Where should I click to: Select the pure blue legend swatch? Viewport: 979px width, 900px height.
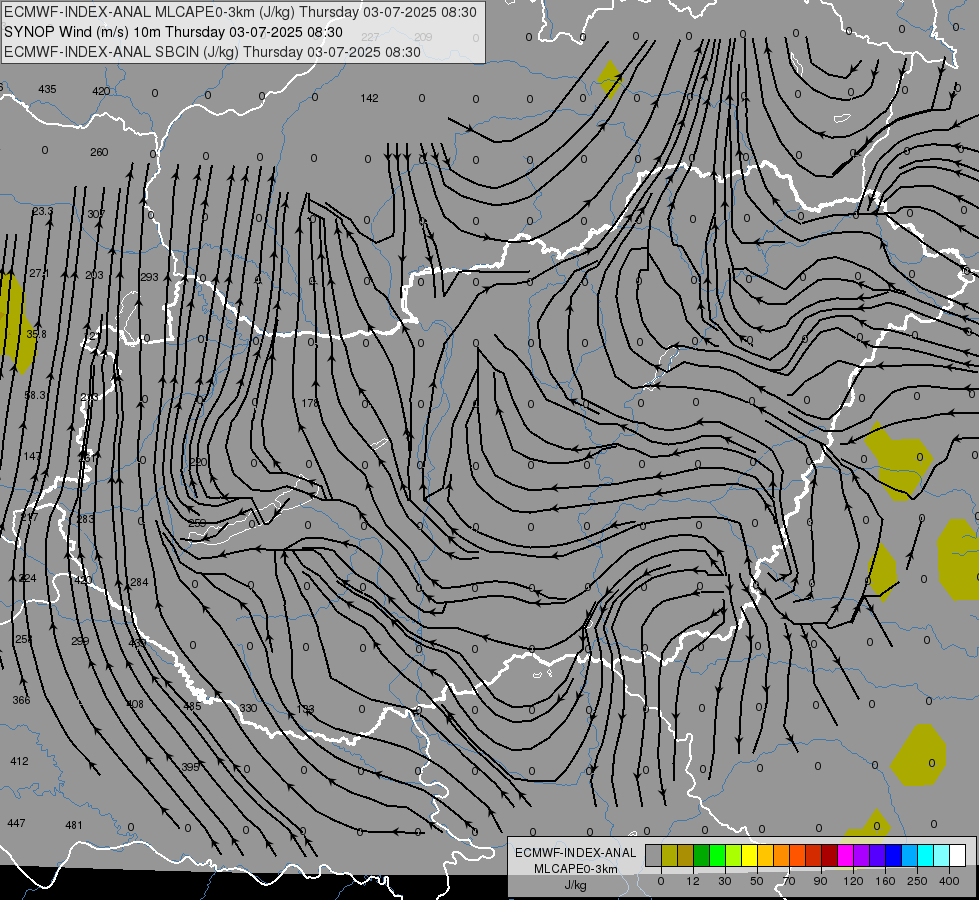coord(893,855)
